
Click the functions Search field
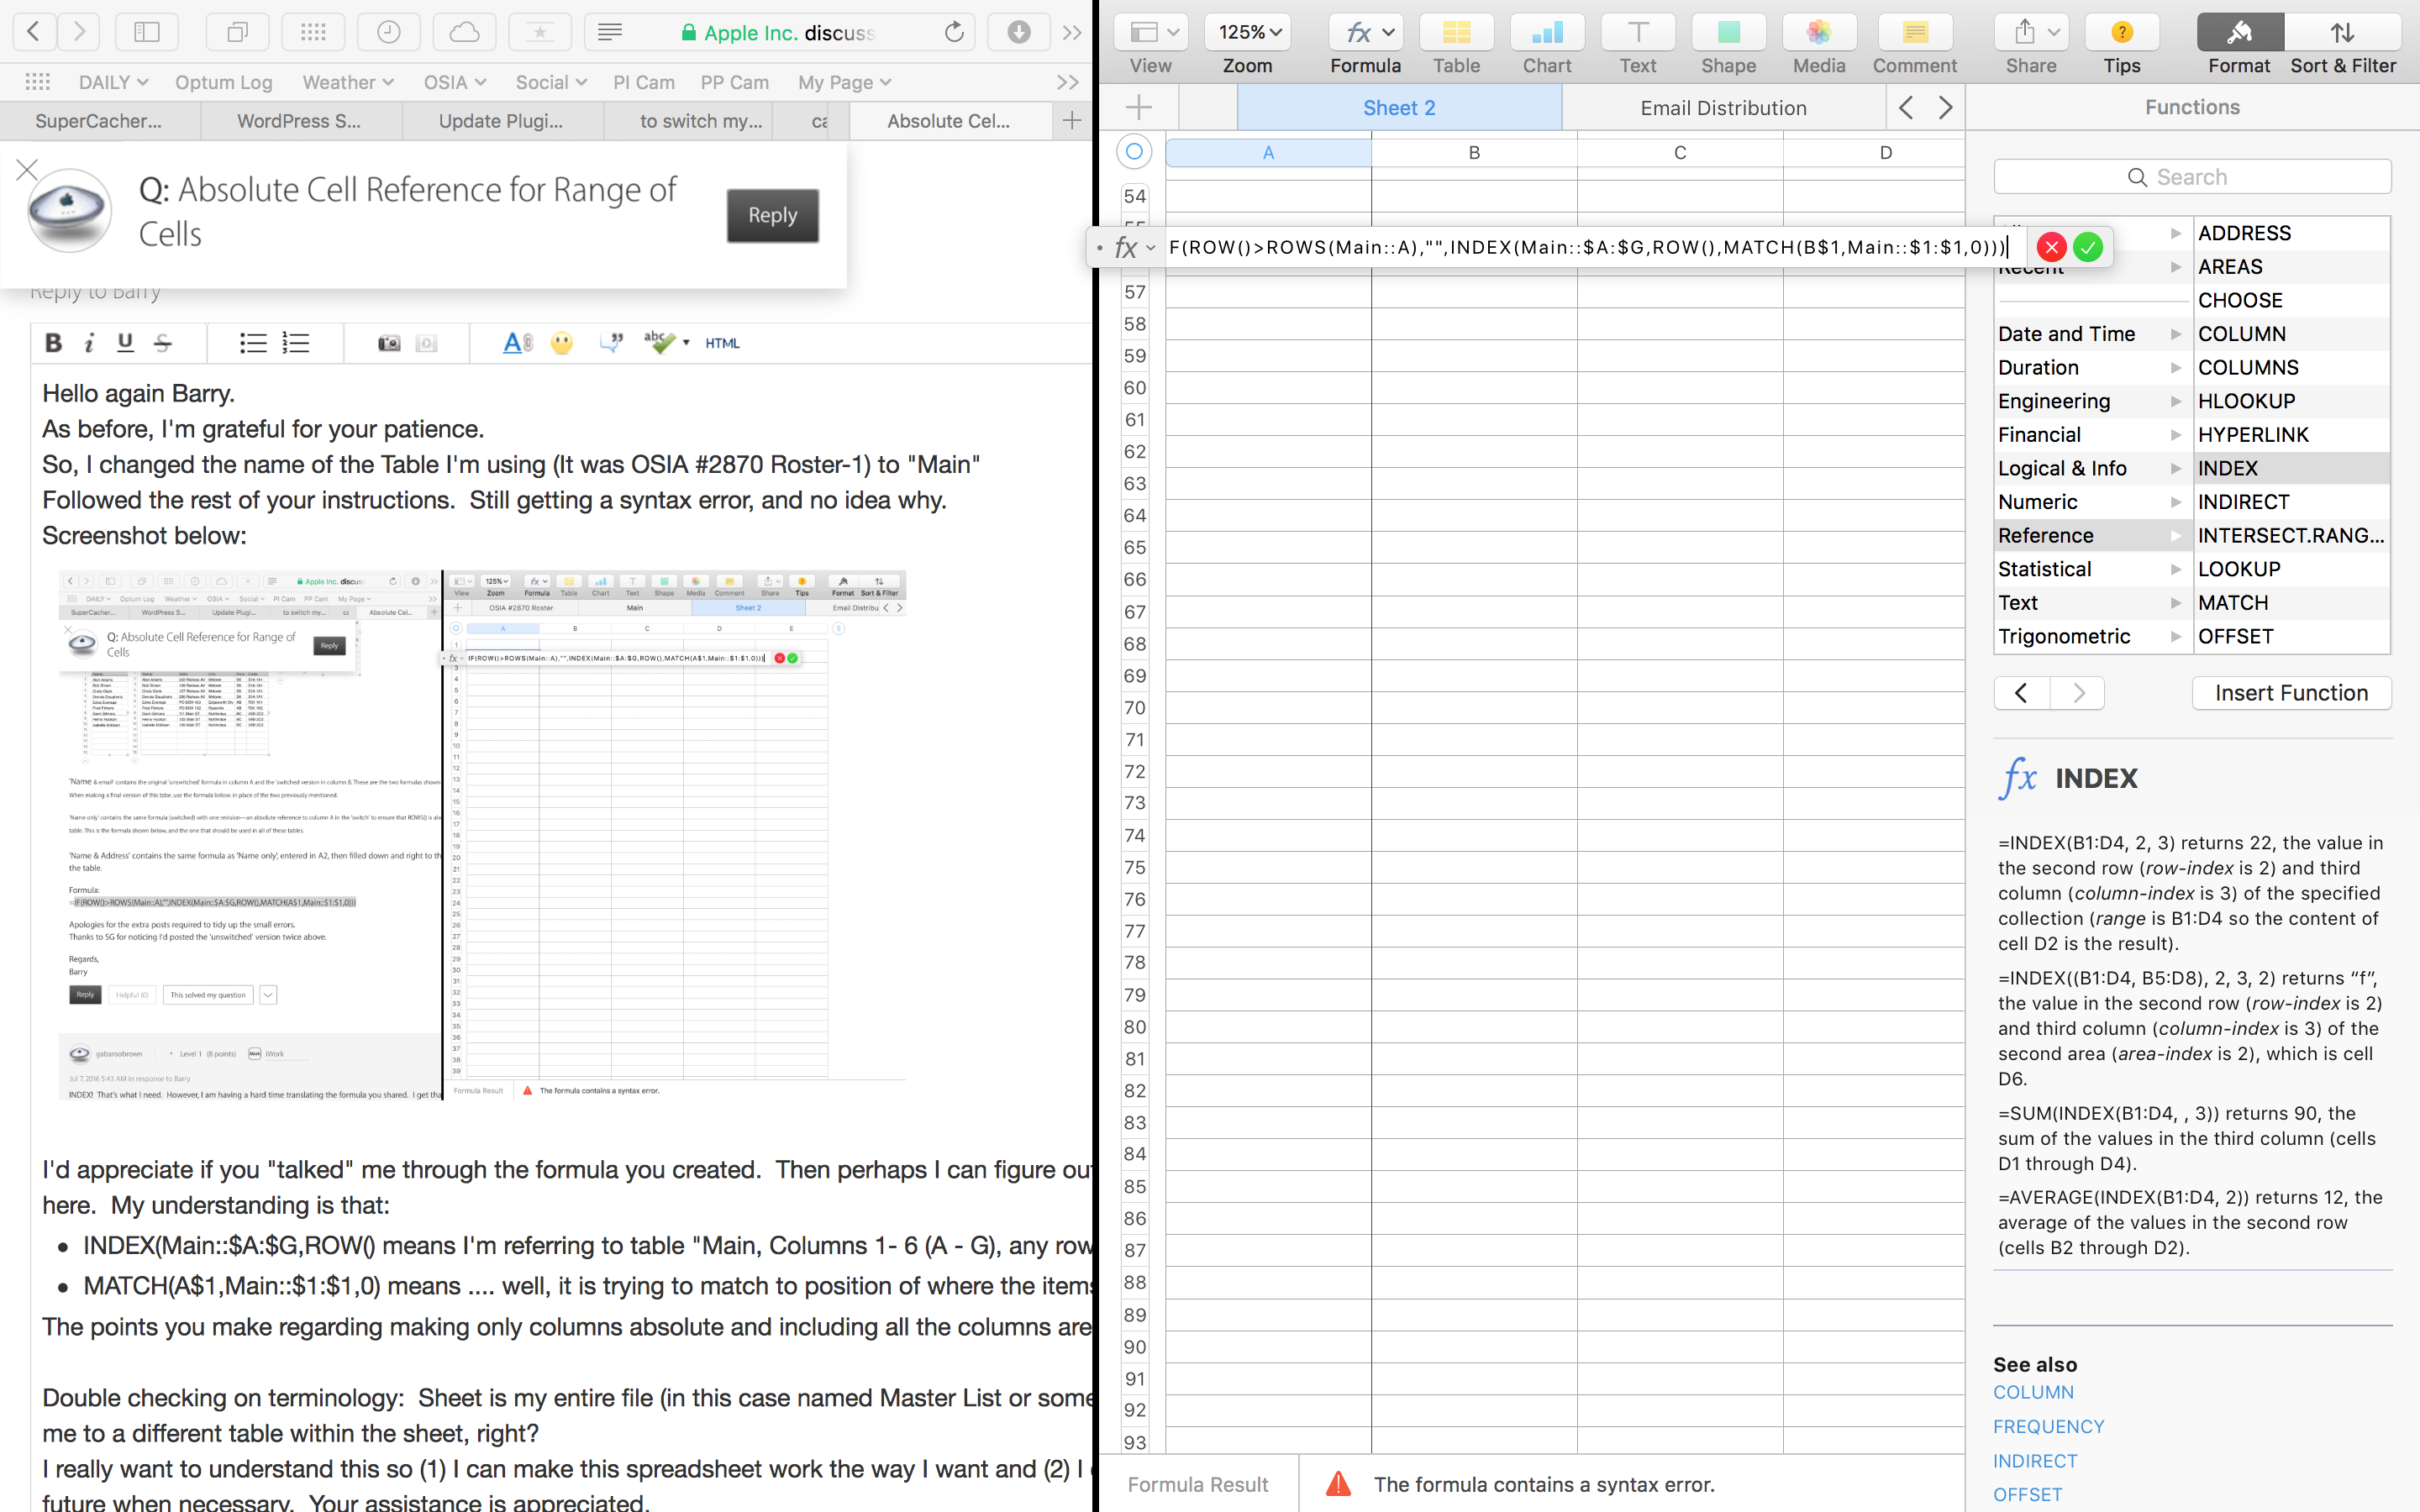pyautogui.click(x=2191, y=177)
